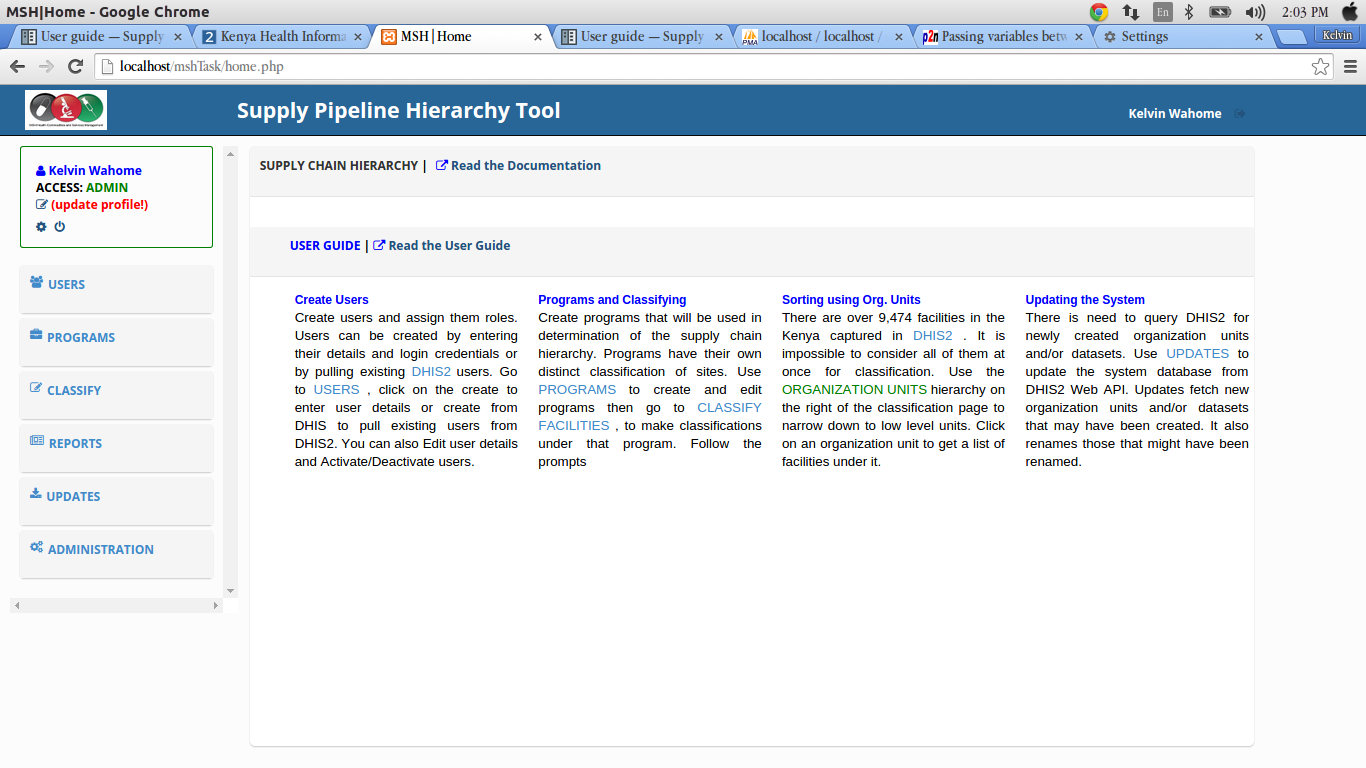Click the battery status icon
The image size is (1366, 768).
click(1220, 12)
